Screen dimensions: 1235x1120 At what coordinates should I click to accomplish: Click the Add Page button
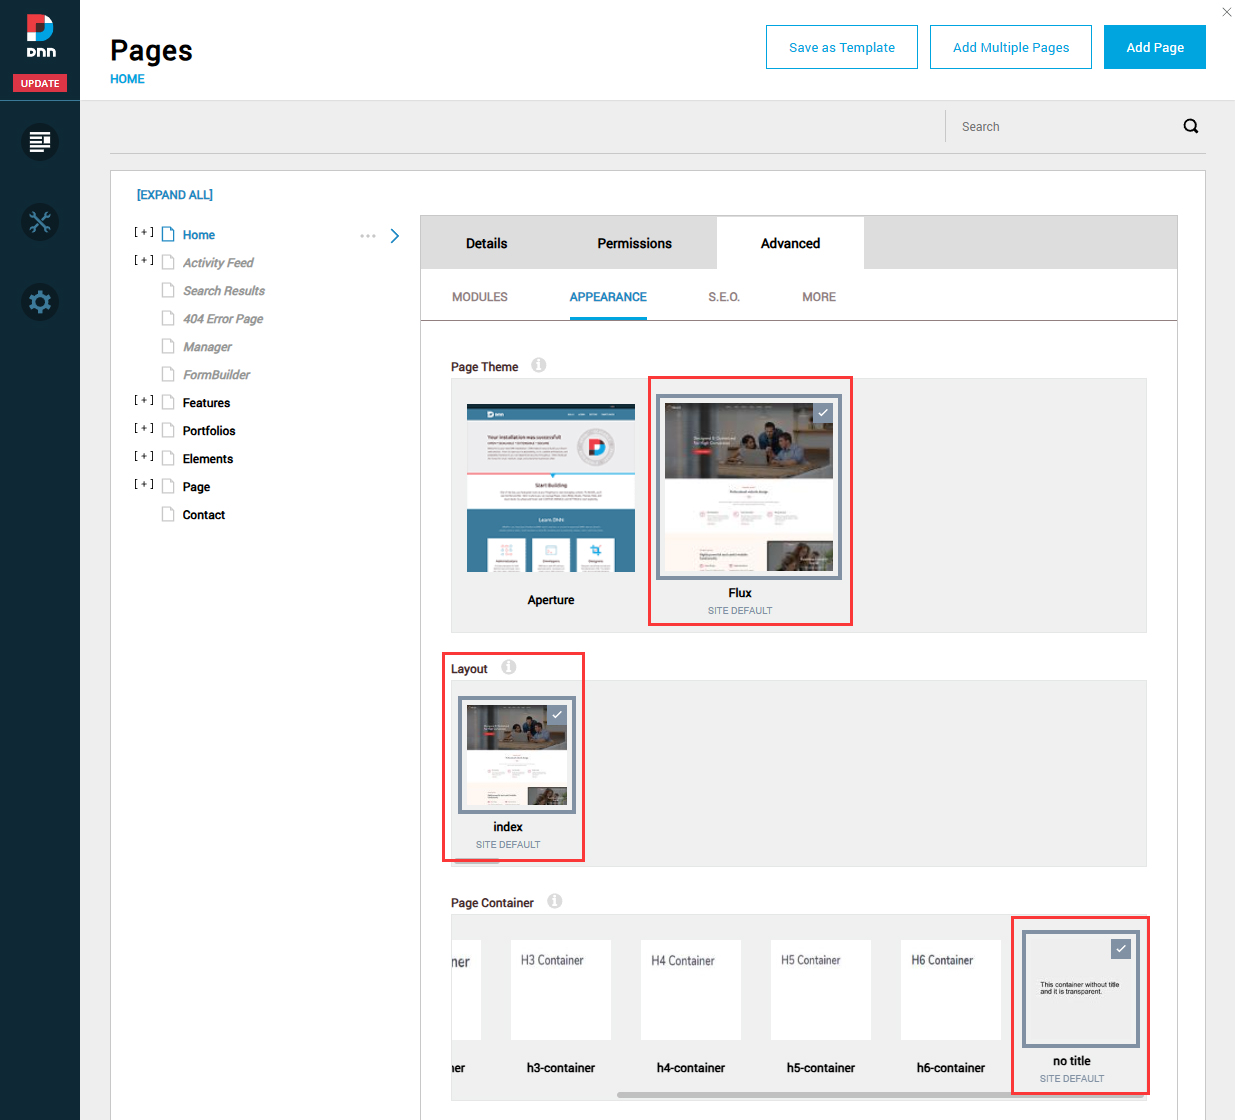pyautogui.click(x=1155, y=47)
